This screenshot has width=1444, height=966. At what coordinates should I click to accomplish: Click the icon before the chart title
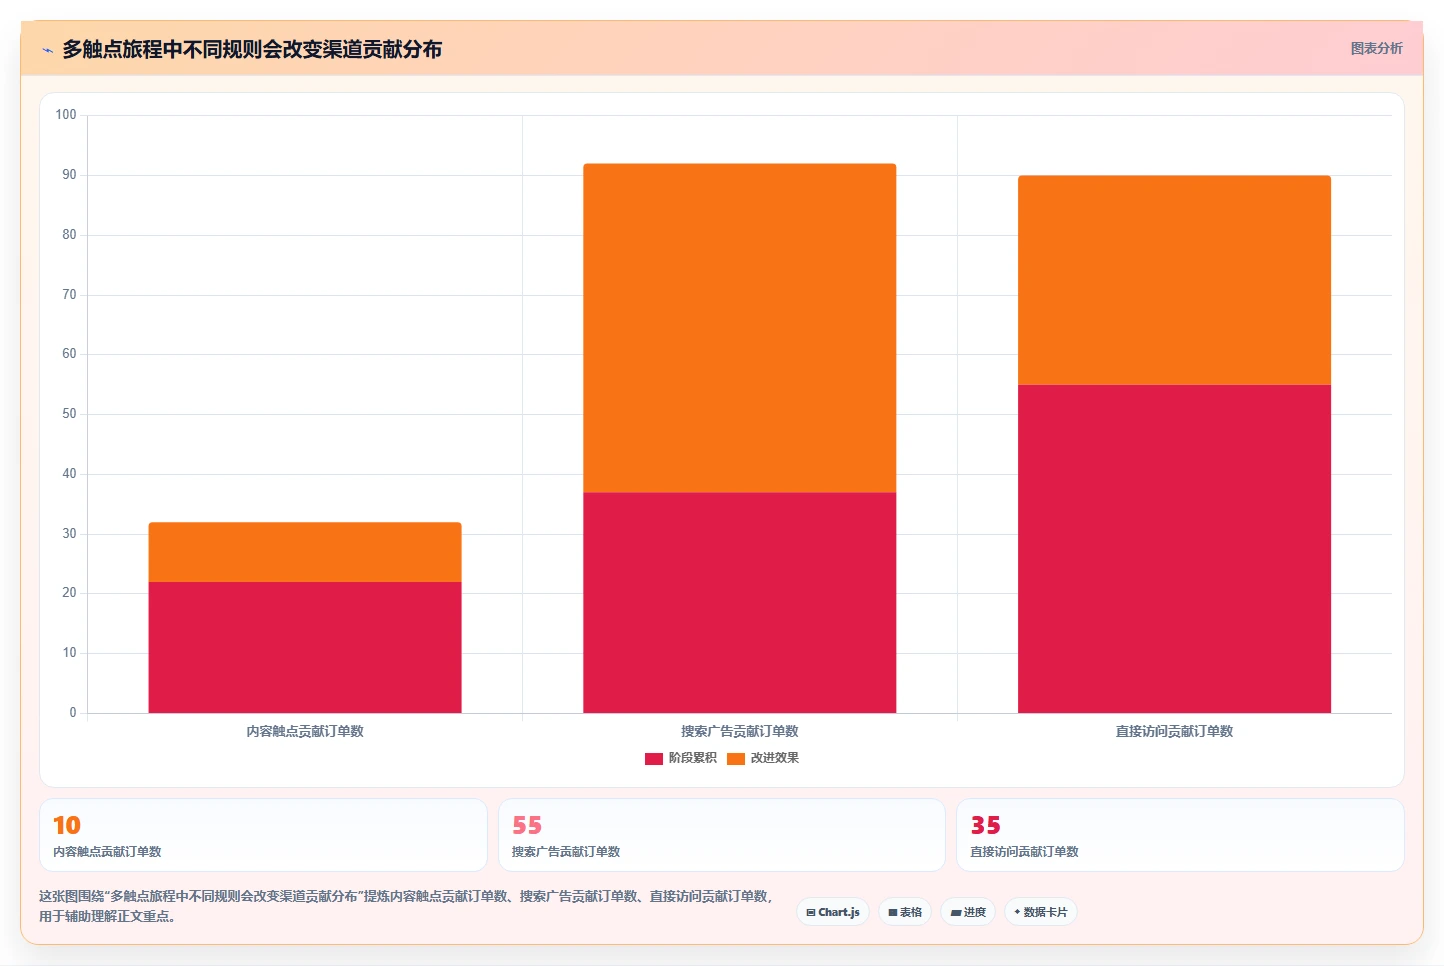(x=47, y=50)
